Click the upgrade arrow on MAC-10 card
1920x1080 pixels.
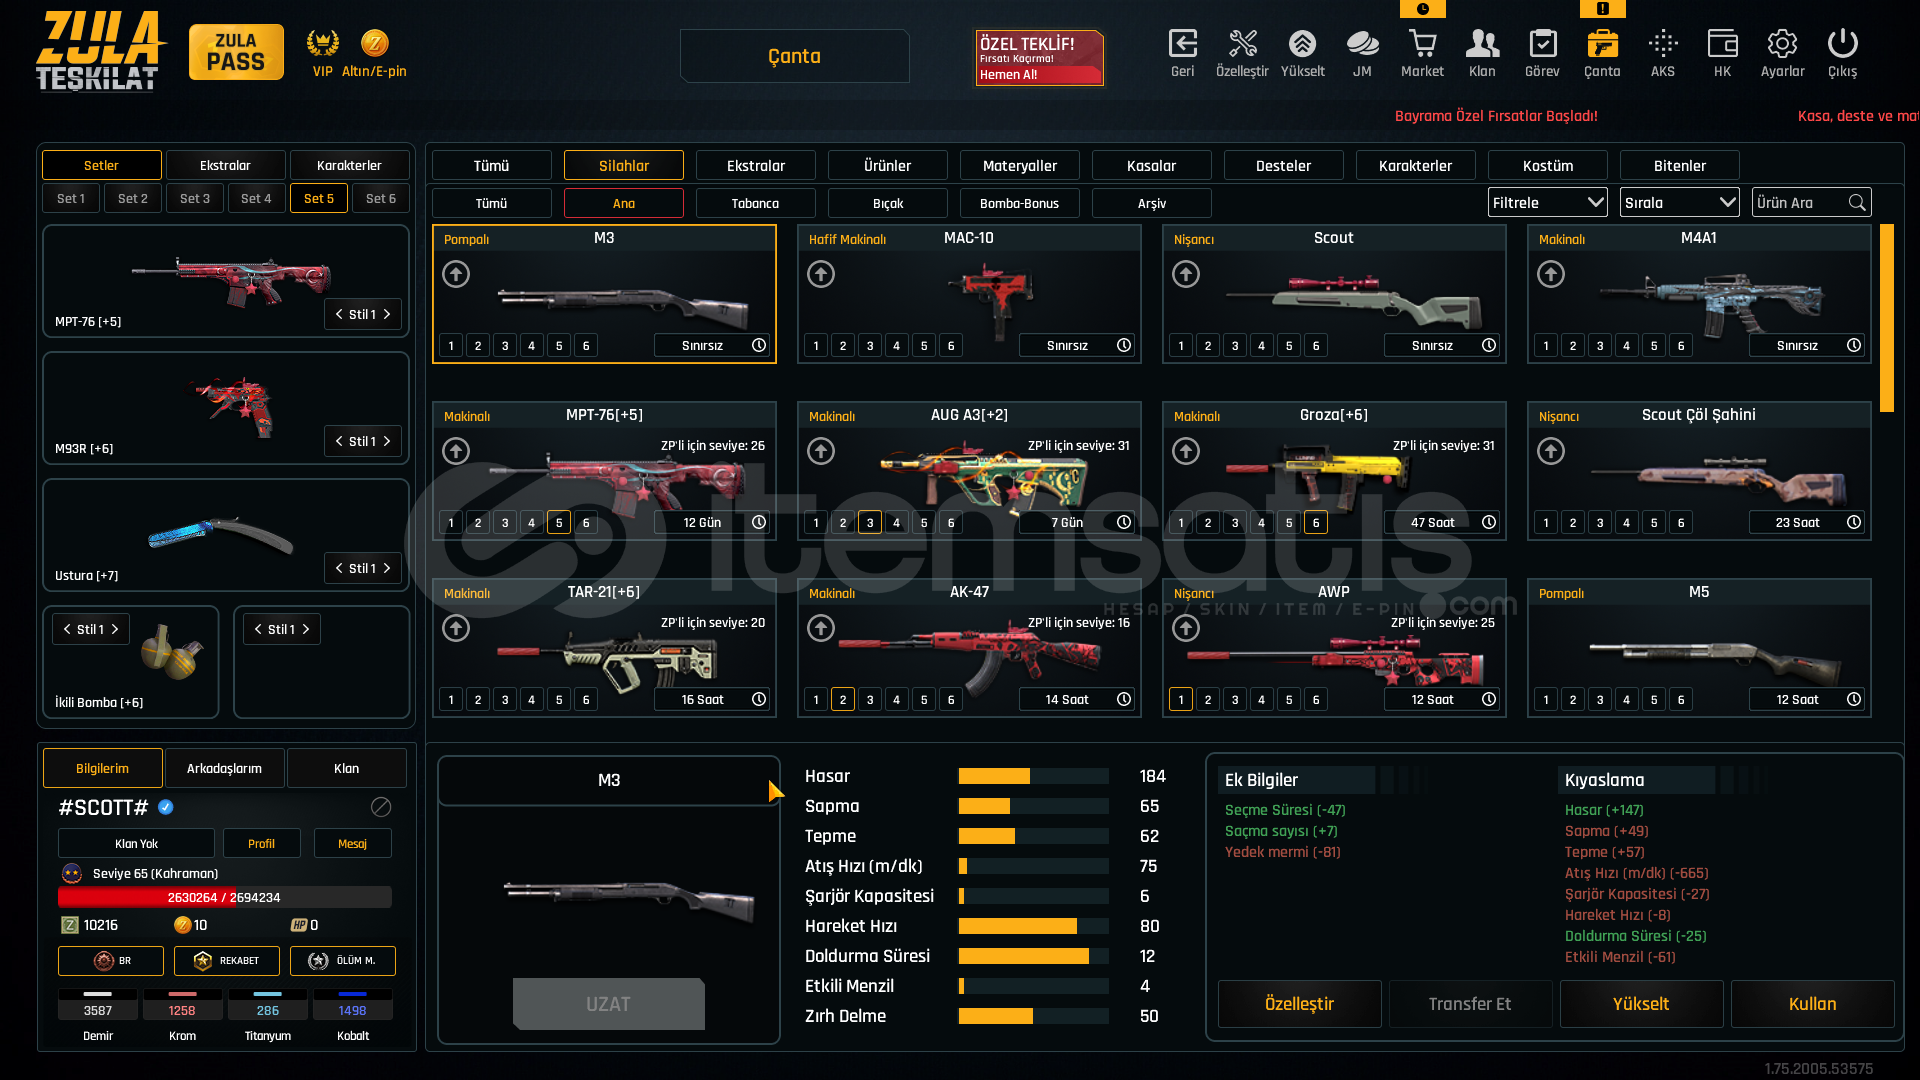click(821, 274)
